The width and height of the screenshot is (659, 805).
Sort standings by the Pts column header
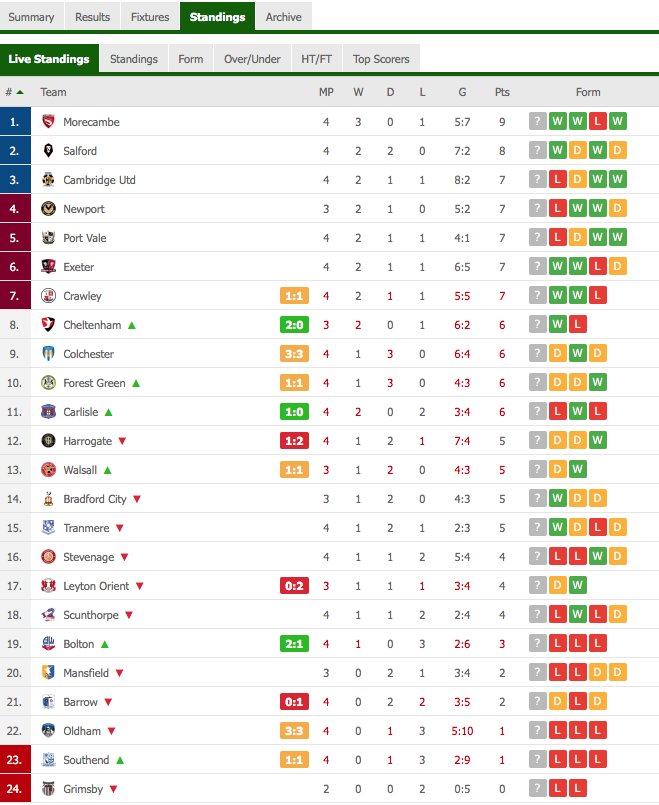tap(502, 92)
